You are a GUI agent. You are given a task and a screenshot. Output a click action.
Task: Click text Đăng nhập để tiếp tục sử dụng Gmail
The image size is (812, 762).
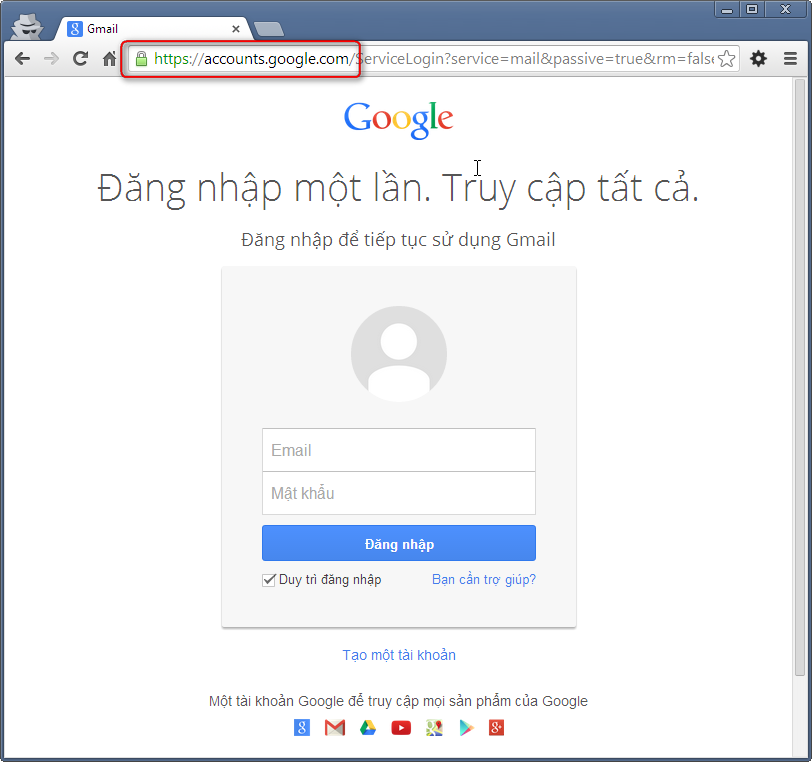[398, 240]
